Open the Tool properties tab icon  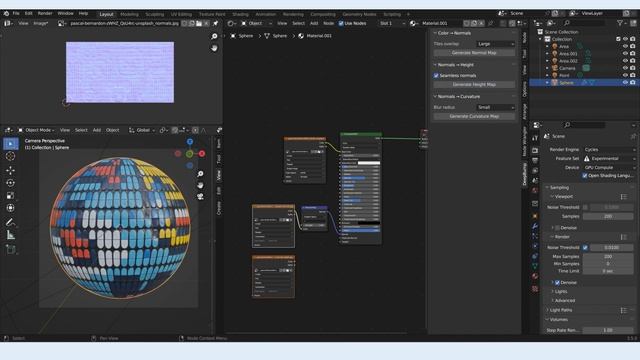pyautogui.click(x=535, y=138)
